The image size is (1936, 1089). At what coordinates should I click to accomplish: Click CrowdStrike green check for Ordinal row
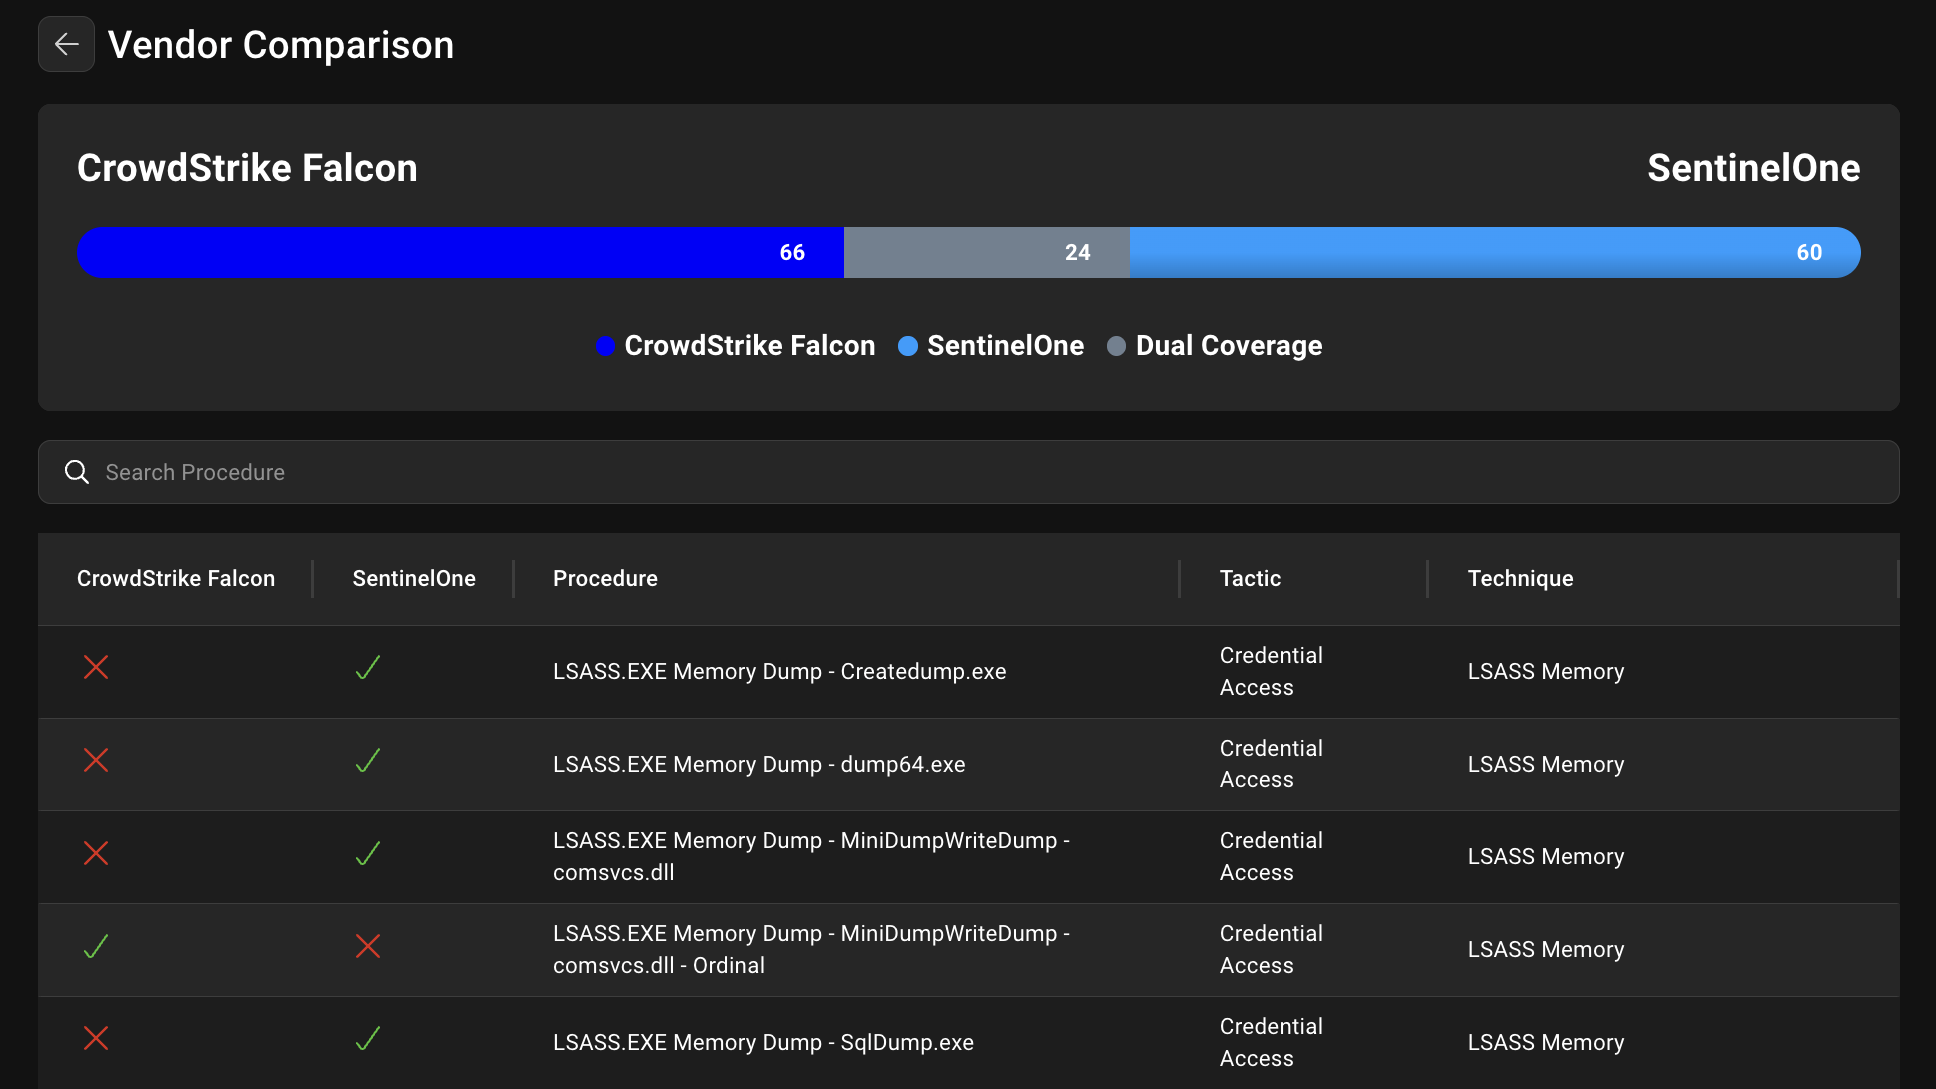[x=96, y=946]
